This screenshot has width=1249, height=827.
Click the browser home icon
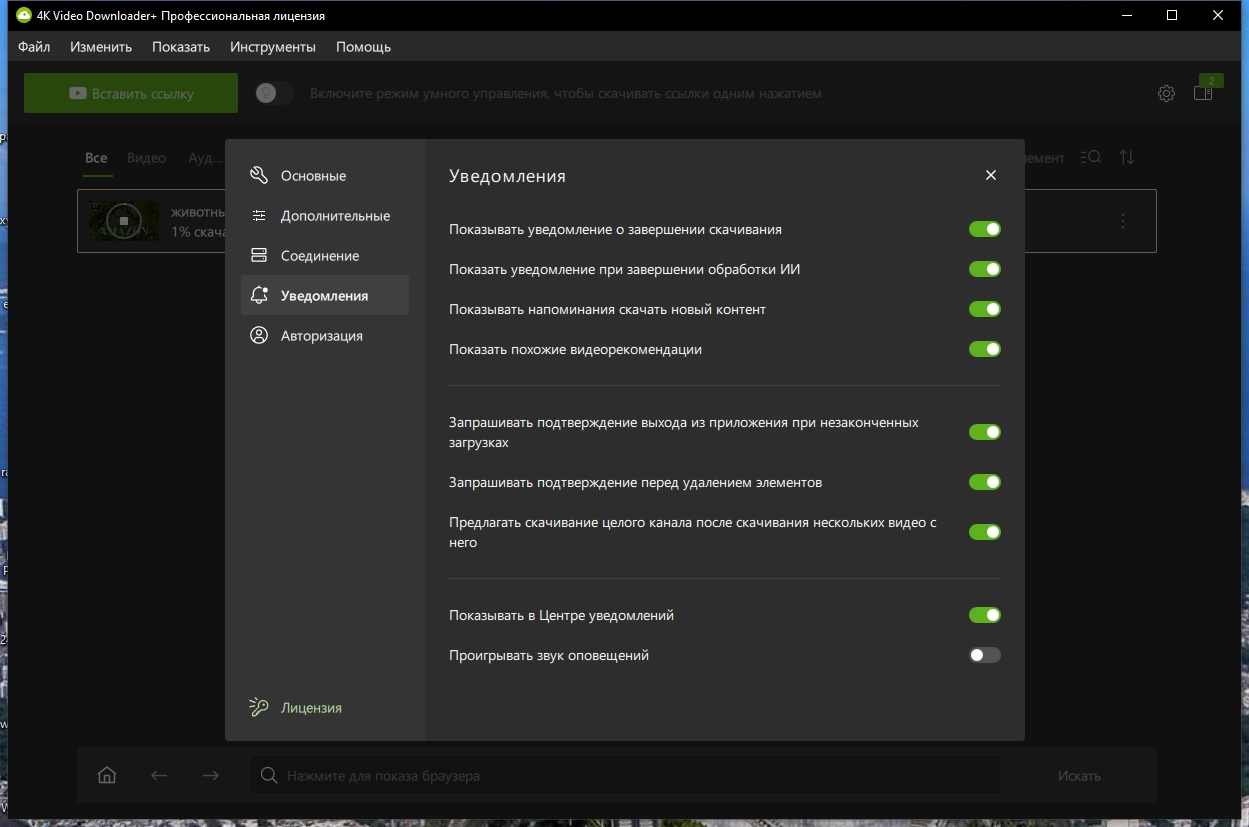point(107,775)
